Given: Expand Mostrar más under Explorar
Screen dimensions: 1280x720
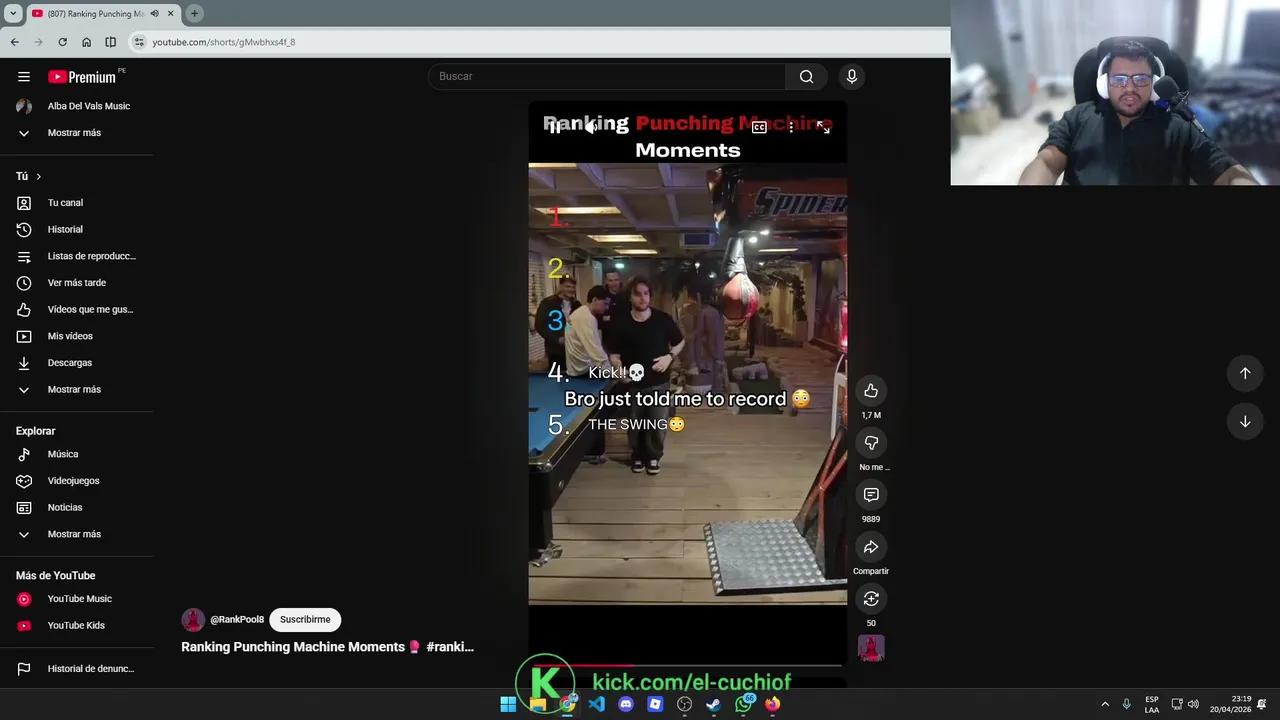Looking at the screenshot, I should (77, 534).
